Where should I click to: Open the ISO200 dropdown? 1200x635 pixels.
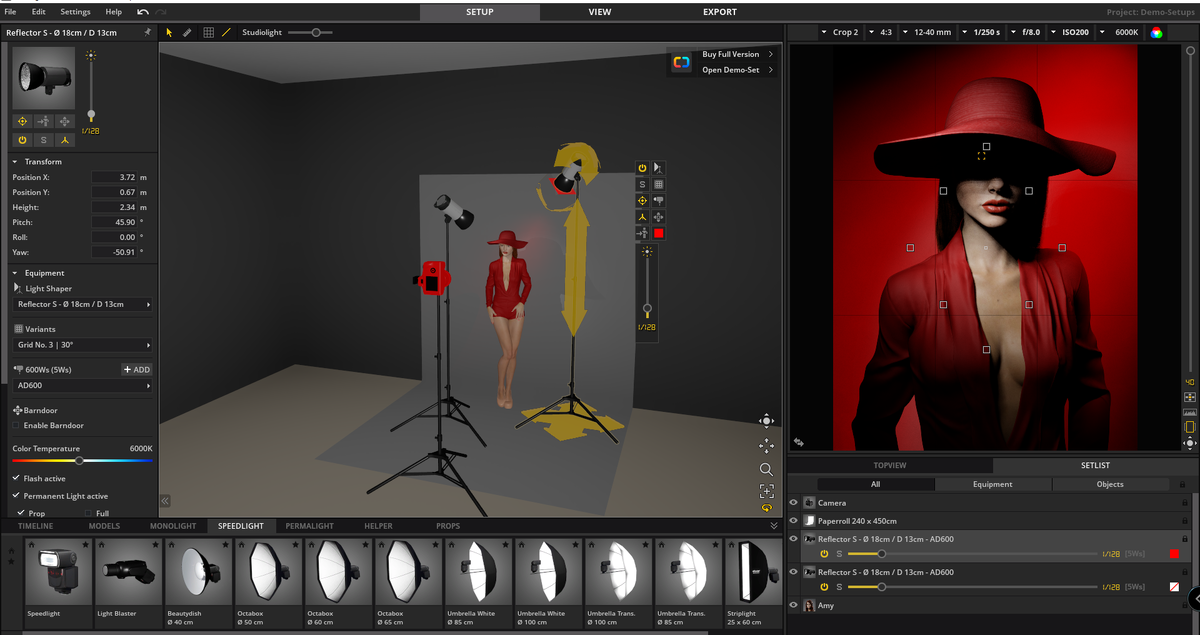[1069, 32]
